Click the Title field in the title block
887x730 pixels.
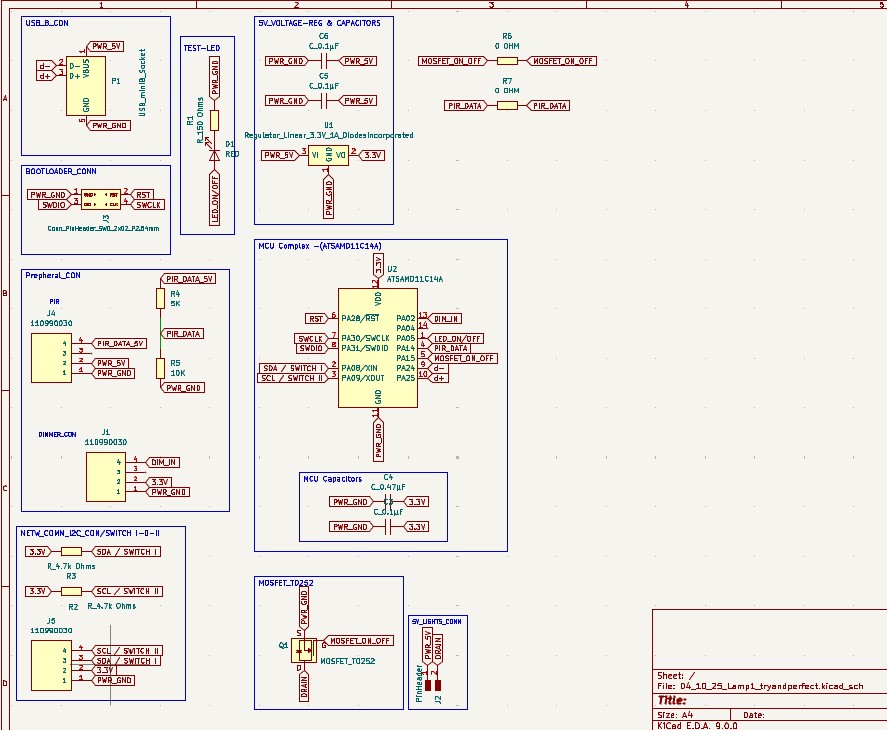coord(671,700)
